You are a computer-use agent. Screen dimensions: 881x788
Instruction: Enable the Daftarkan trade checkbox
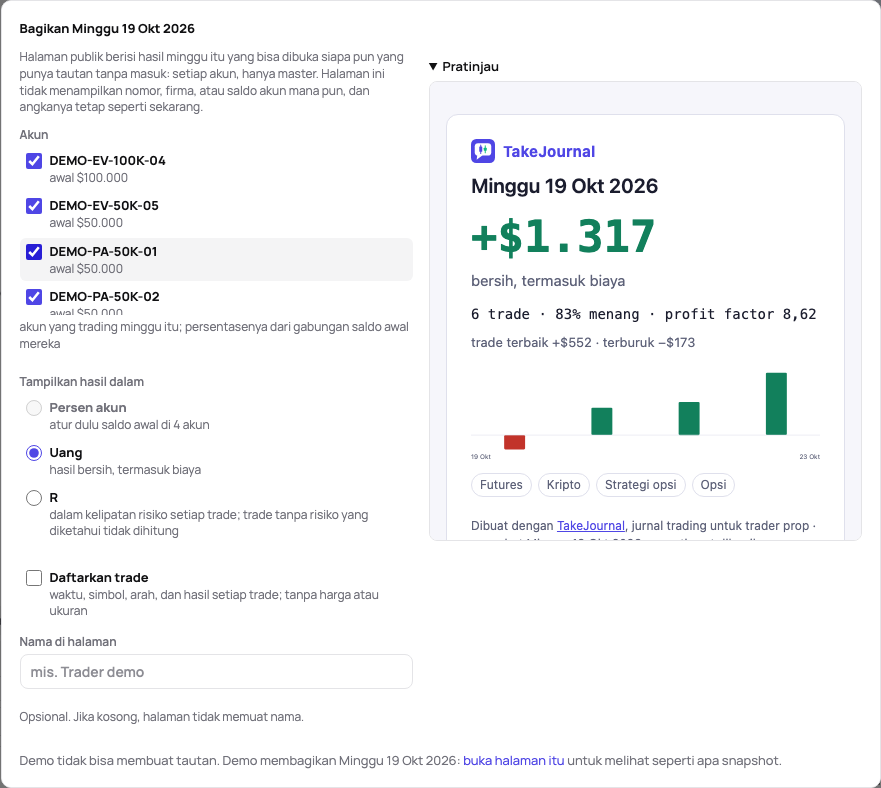34,578
